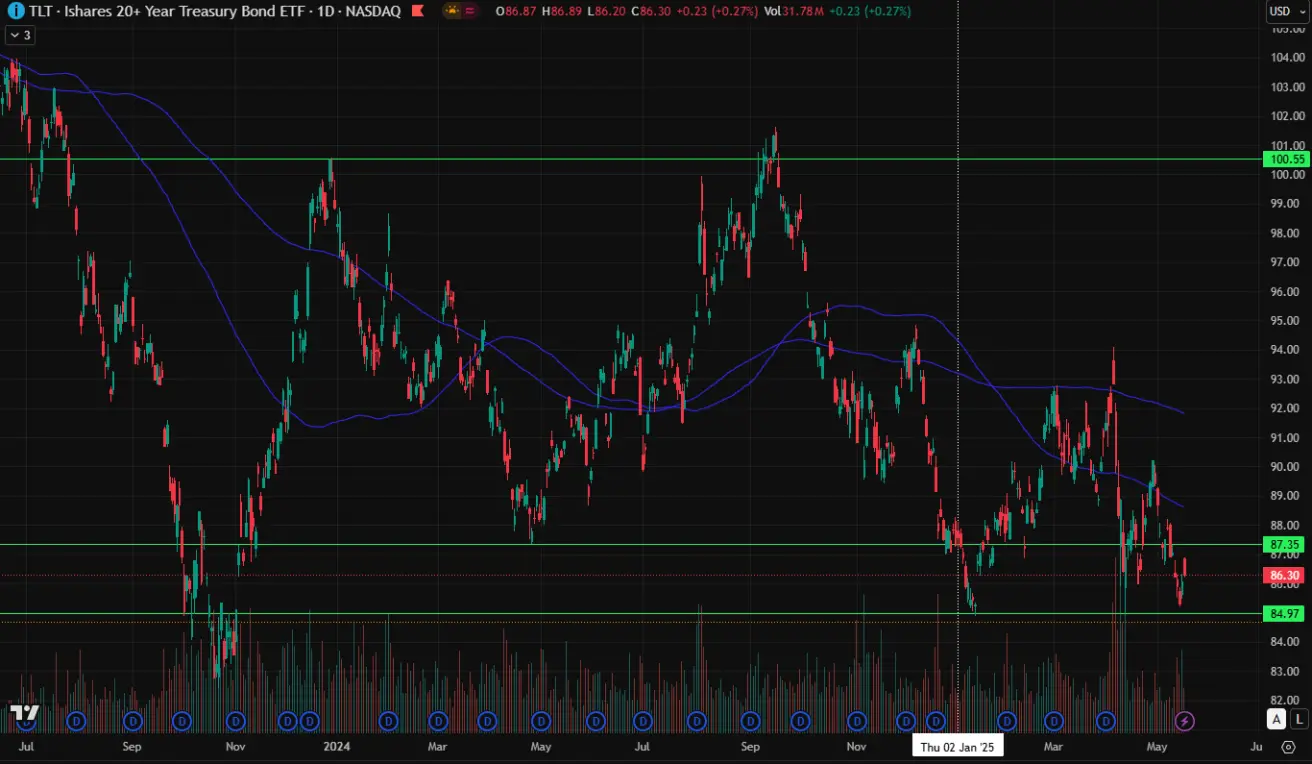Toggle logarithmic scale L button
Viewport: 1312px width, 764px height.
(x=1298, y=718)
